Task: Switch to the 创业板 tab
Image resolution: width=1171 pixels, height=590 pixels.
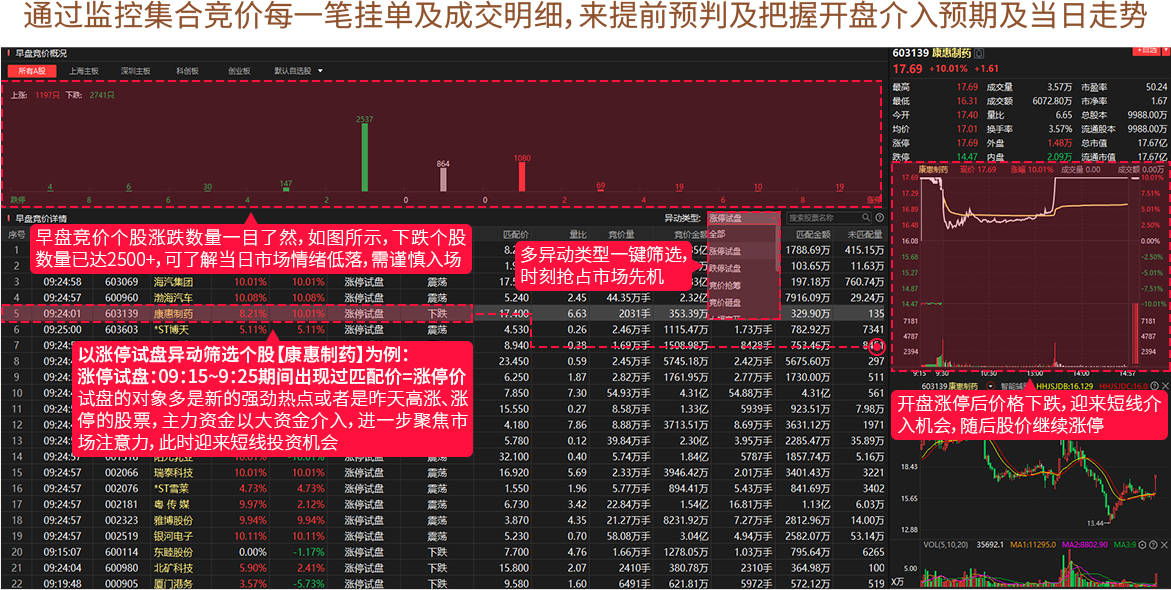Action: coord(239,70)
